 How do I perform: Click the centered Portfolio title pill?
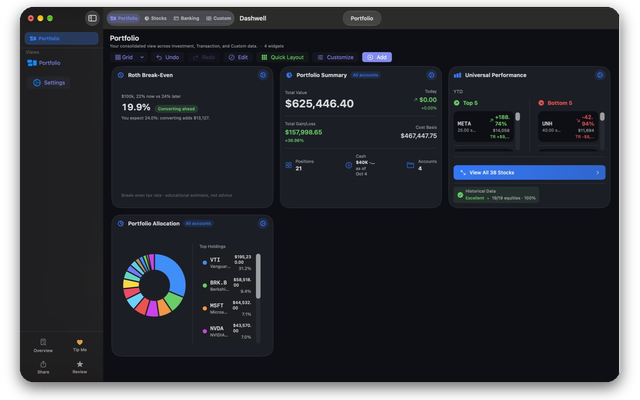(362, 18)
